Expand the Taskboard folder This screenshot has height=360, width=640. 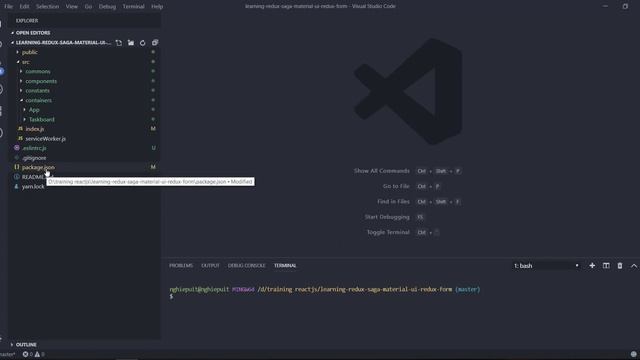(41, 120)
